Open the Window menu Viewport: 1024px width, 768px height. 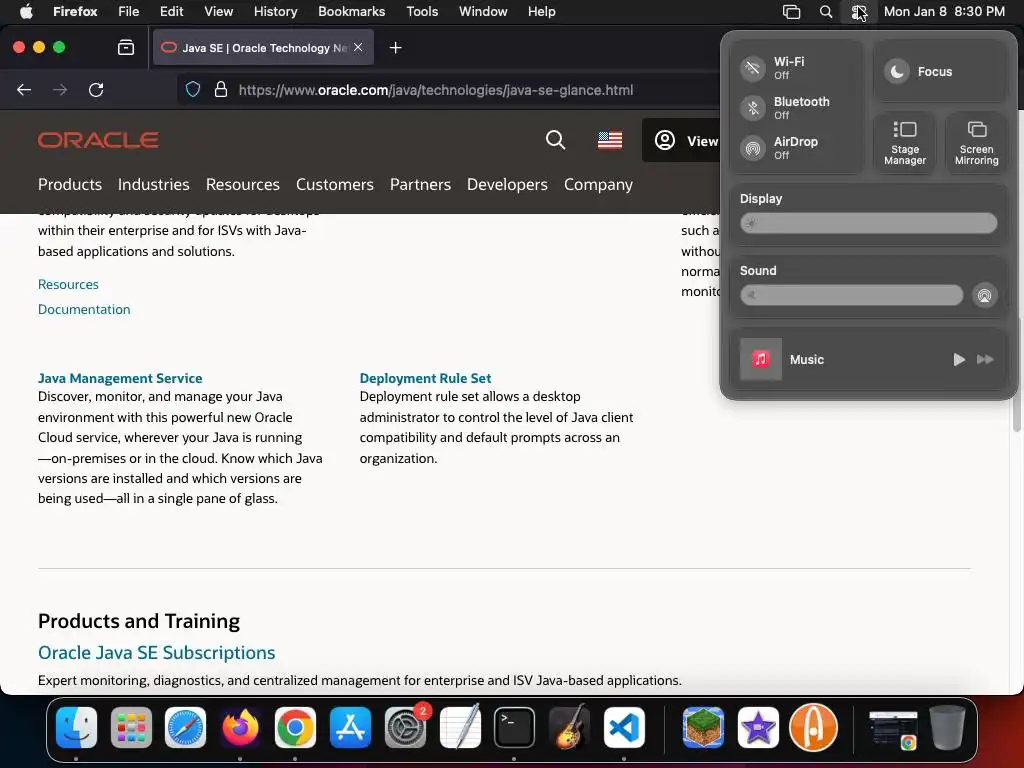point(483,12)
